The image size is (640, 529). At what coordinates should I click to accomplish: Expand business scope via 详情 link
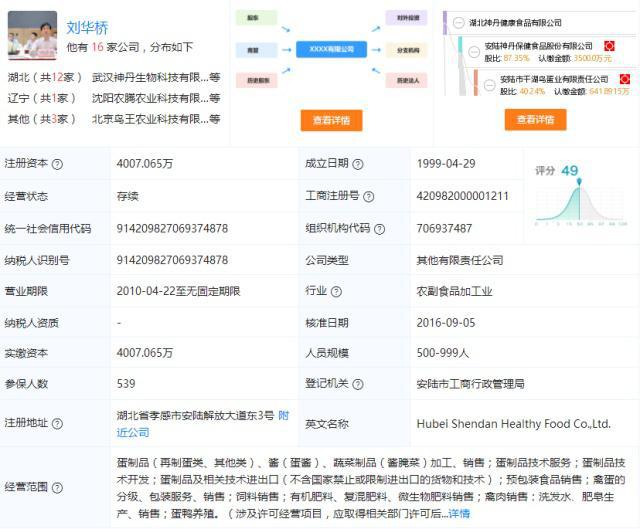click(459, 513)
